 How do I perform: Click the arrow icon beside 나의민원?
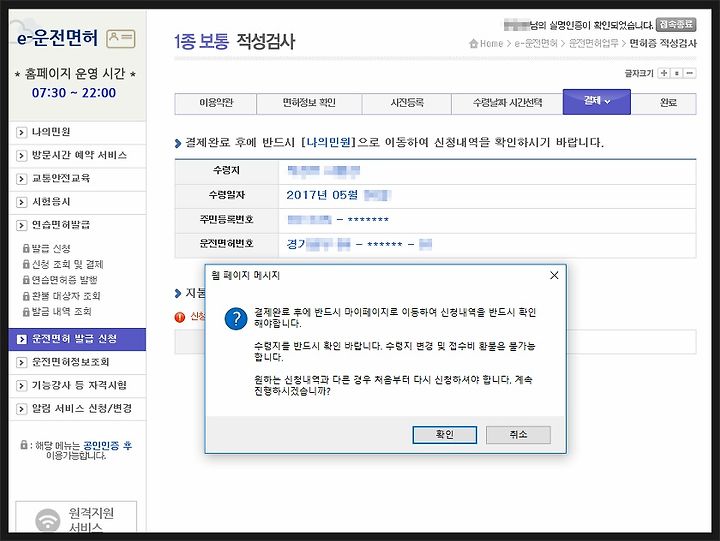coord(21,133)
